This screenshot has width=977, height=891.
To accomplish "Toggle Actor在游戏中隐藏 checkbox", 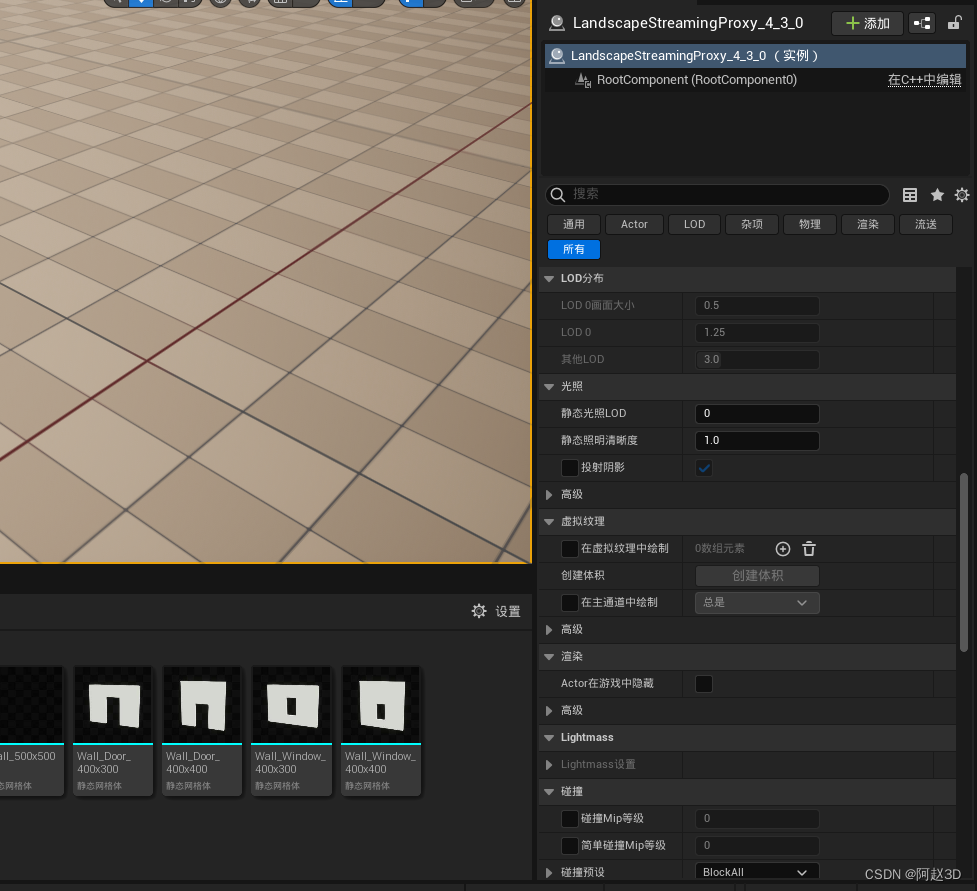I will pyautogui.click(x=704, y=684).
